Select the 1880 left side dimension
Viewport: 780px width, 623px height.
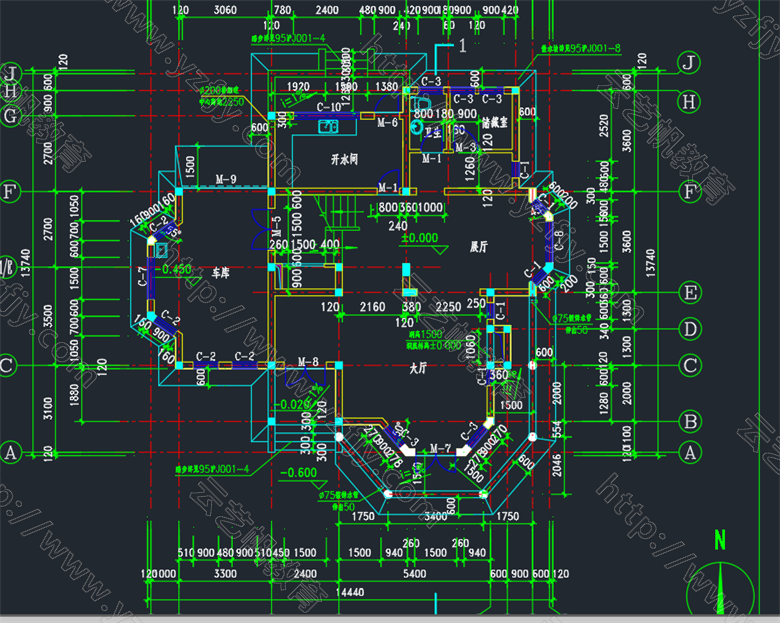click(x=74, y=395)
